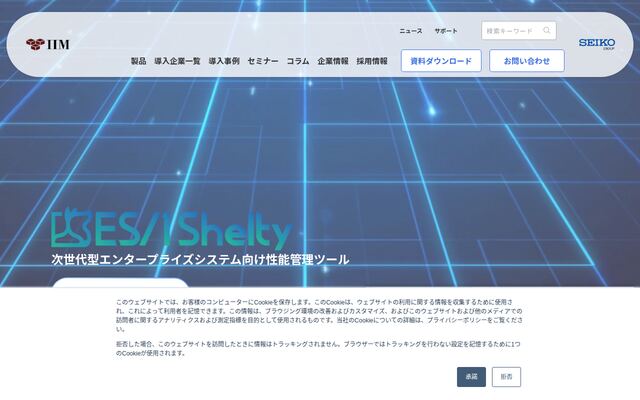Open the コラム menu item
The width and height of the screenshot is (640, 400).
pos(298,61)
